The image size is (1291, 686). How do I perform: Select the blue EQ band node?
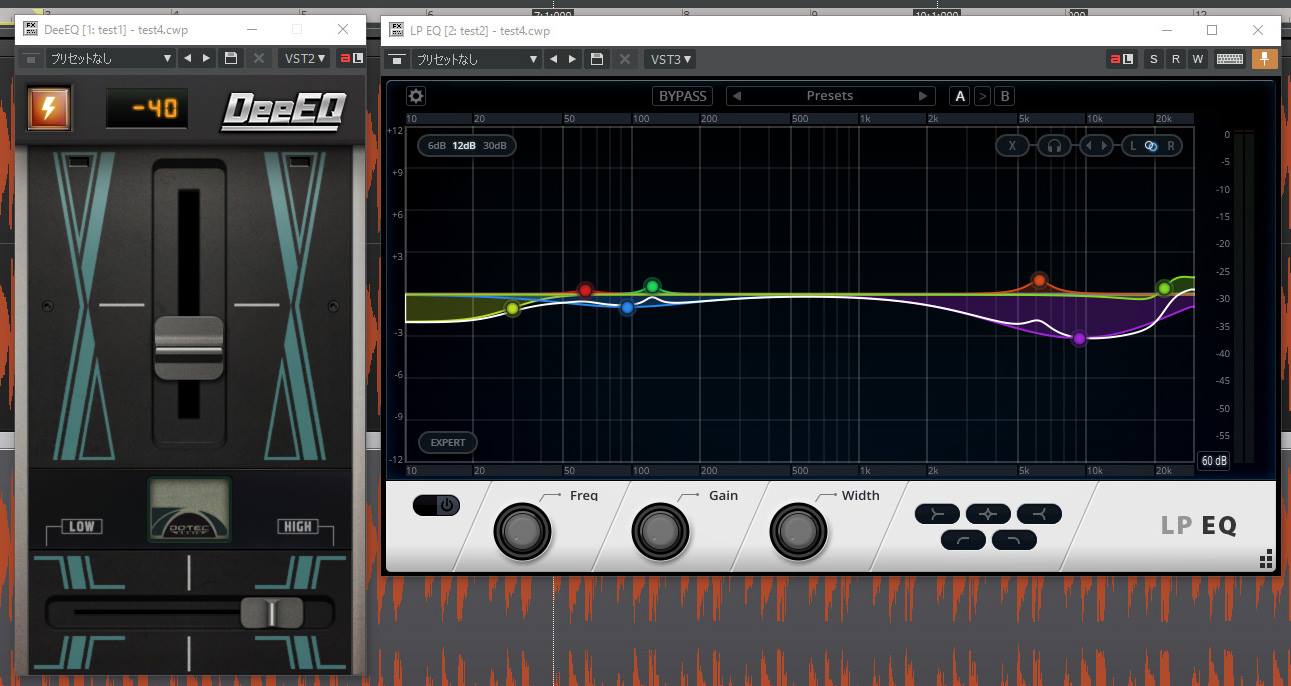coord(627,308)
